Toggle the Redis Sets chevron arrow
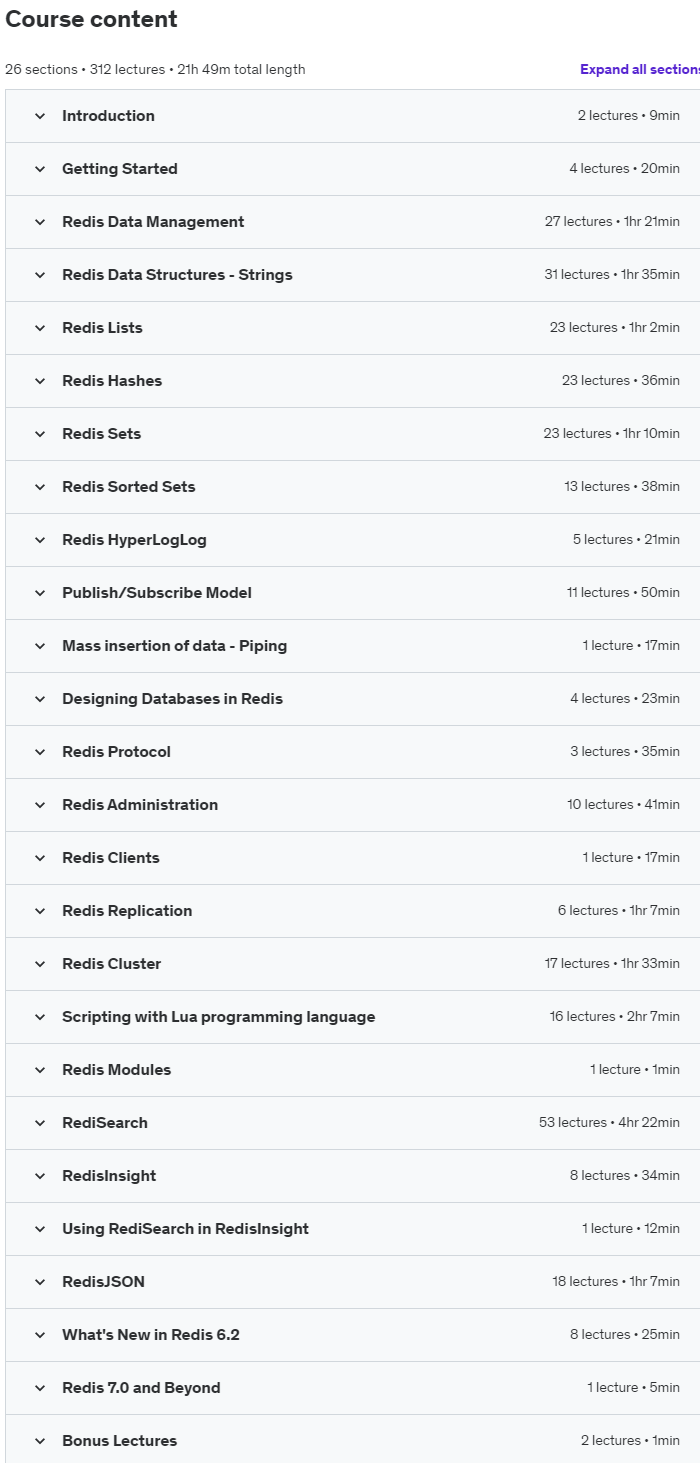 pyautogui.click(x=40, y=434)
